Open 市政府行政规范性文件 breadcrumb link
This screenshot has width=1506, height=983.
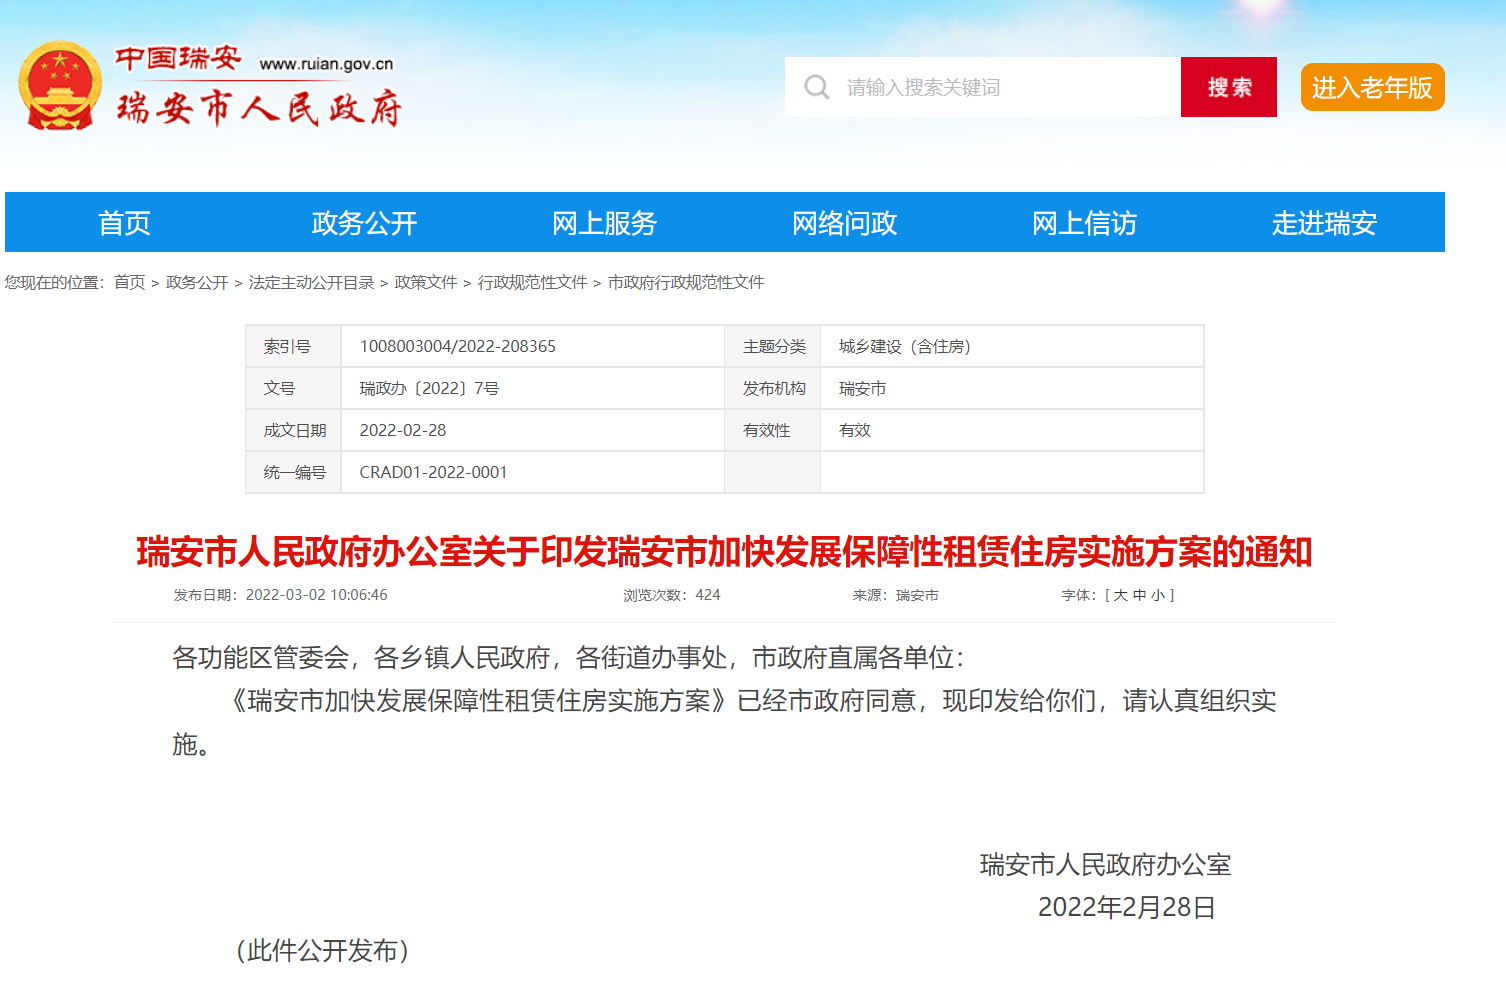(x=686, y=283)
